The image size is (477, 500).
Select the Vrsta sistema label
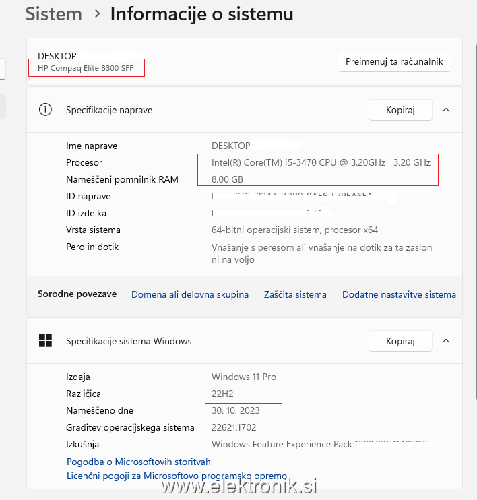(x=93, y=230)
